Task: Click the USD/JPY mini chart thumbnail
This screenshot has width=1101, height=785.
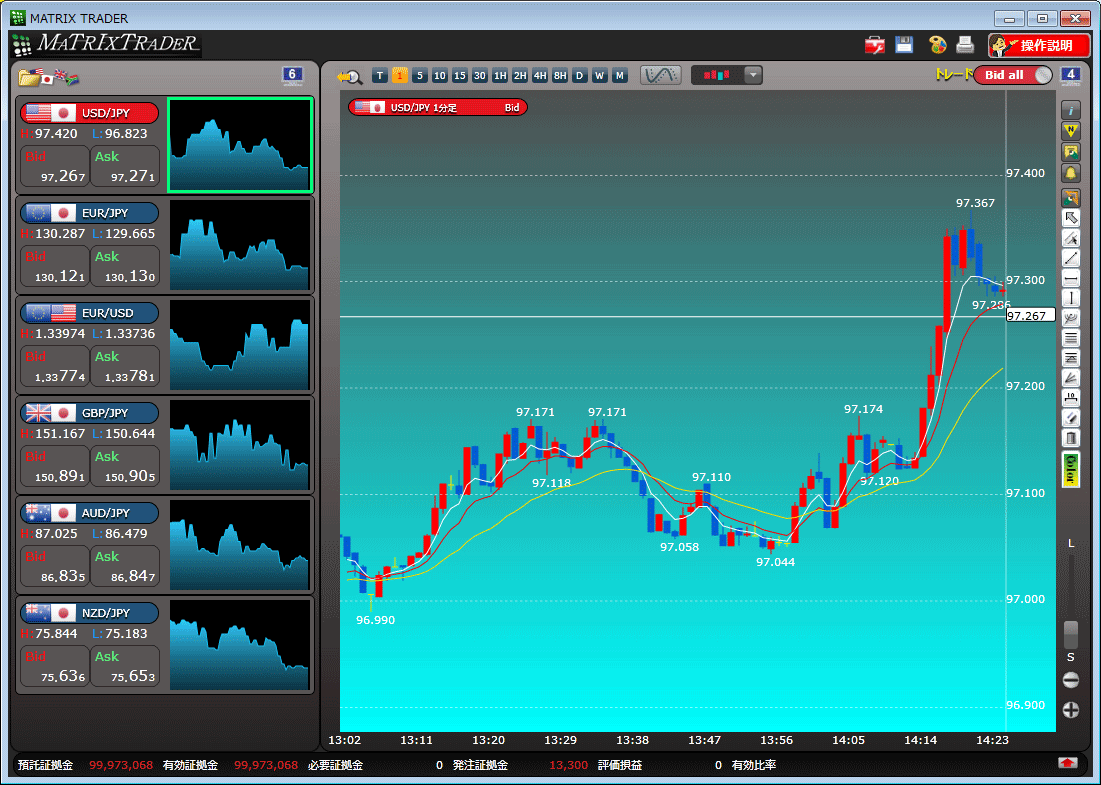Action: [x=240, y=145]
